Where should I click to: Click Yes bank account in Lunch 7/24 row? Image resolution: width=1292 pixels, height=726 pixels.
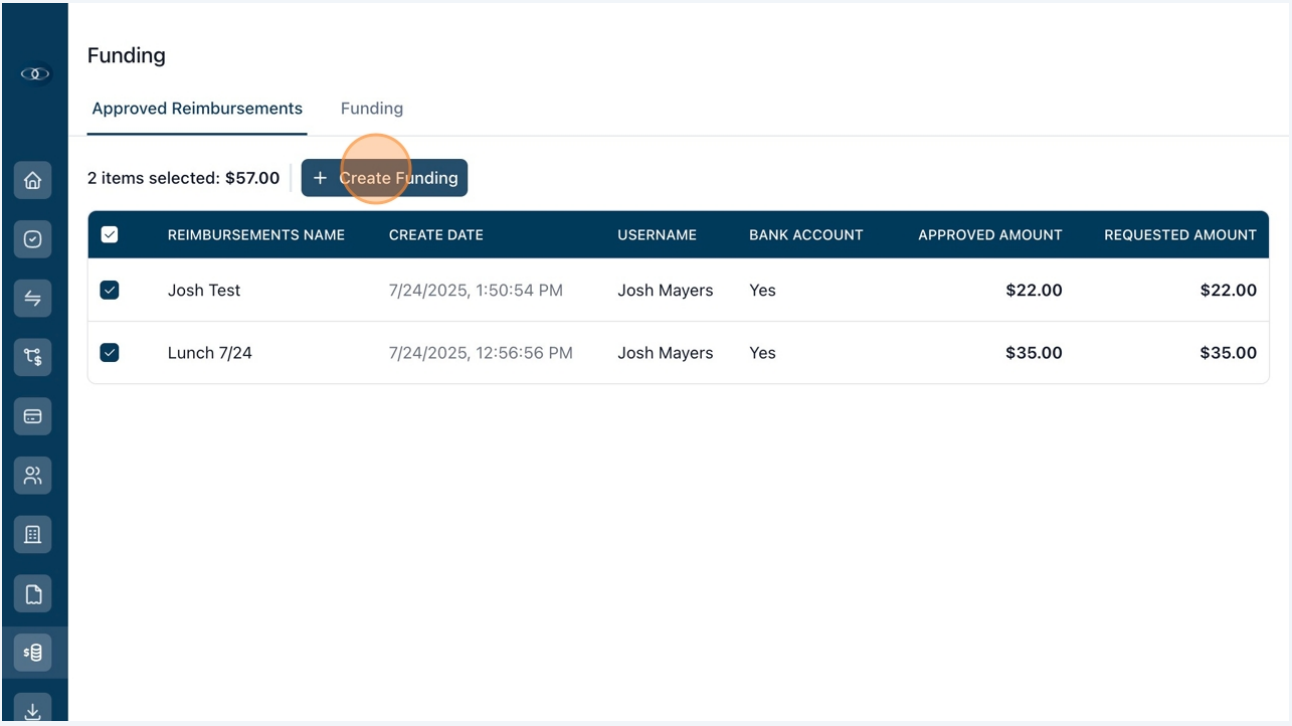click(762, 352)
